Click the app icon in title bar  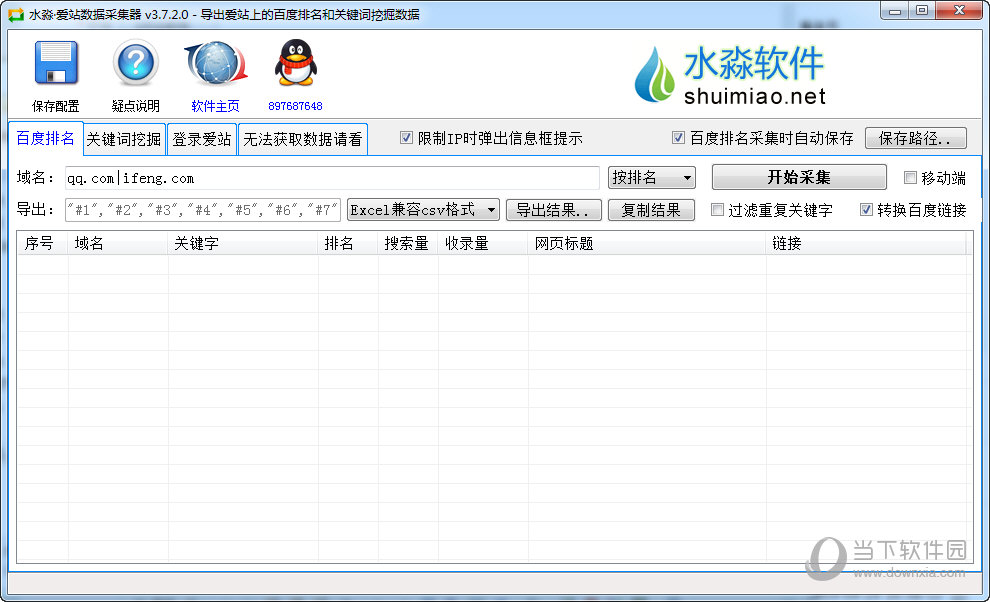(15, 14)
